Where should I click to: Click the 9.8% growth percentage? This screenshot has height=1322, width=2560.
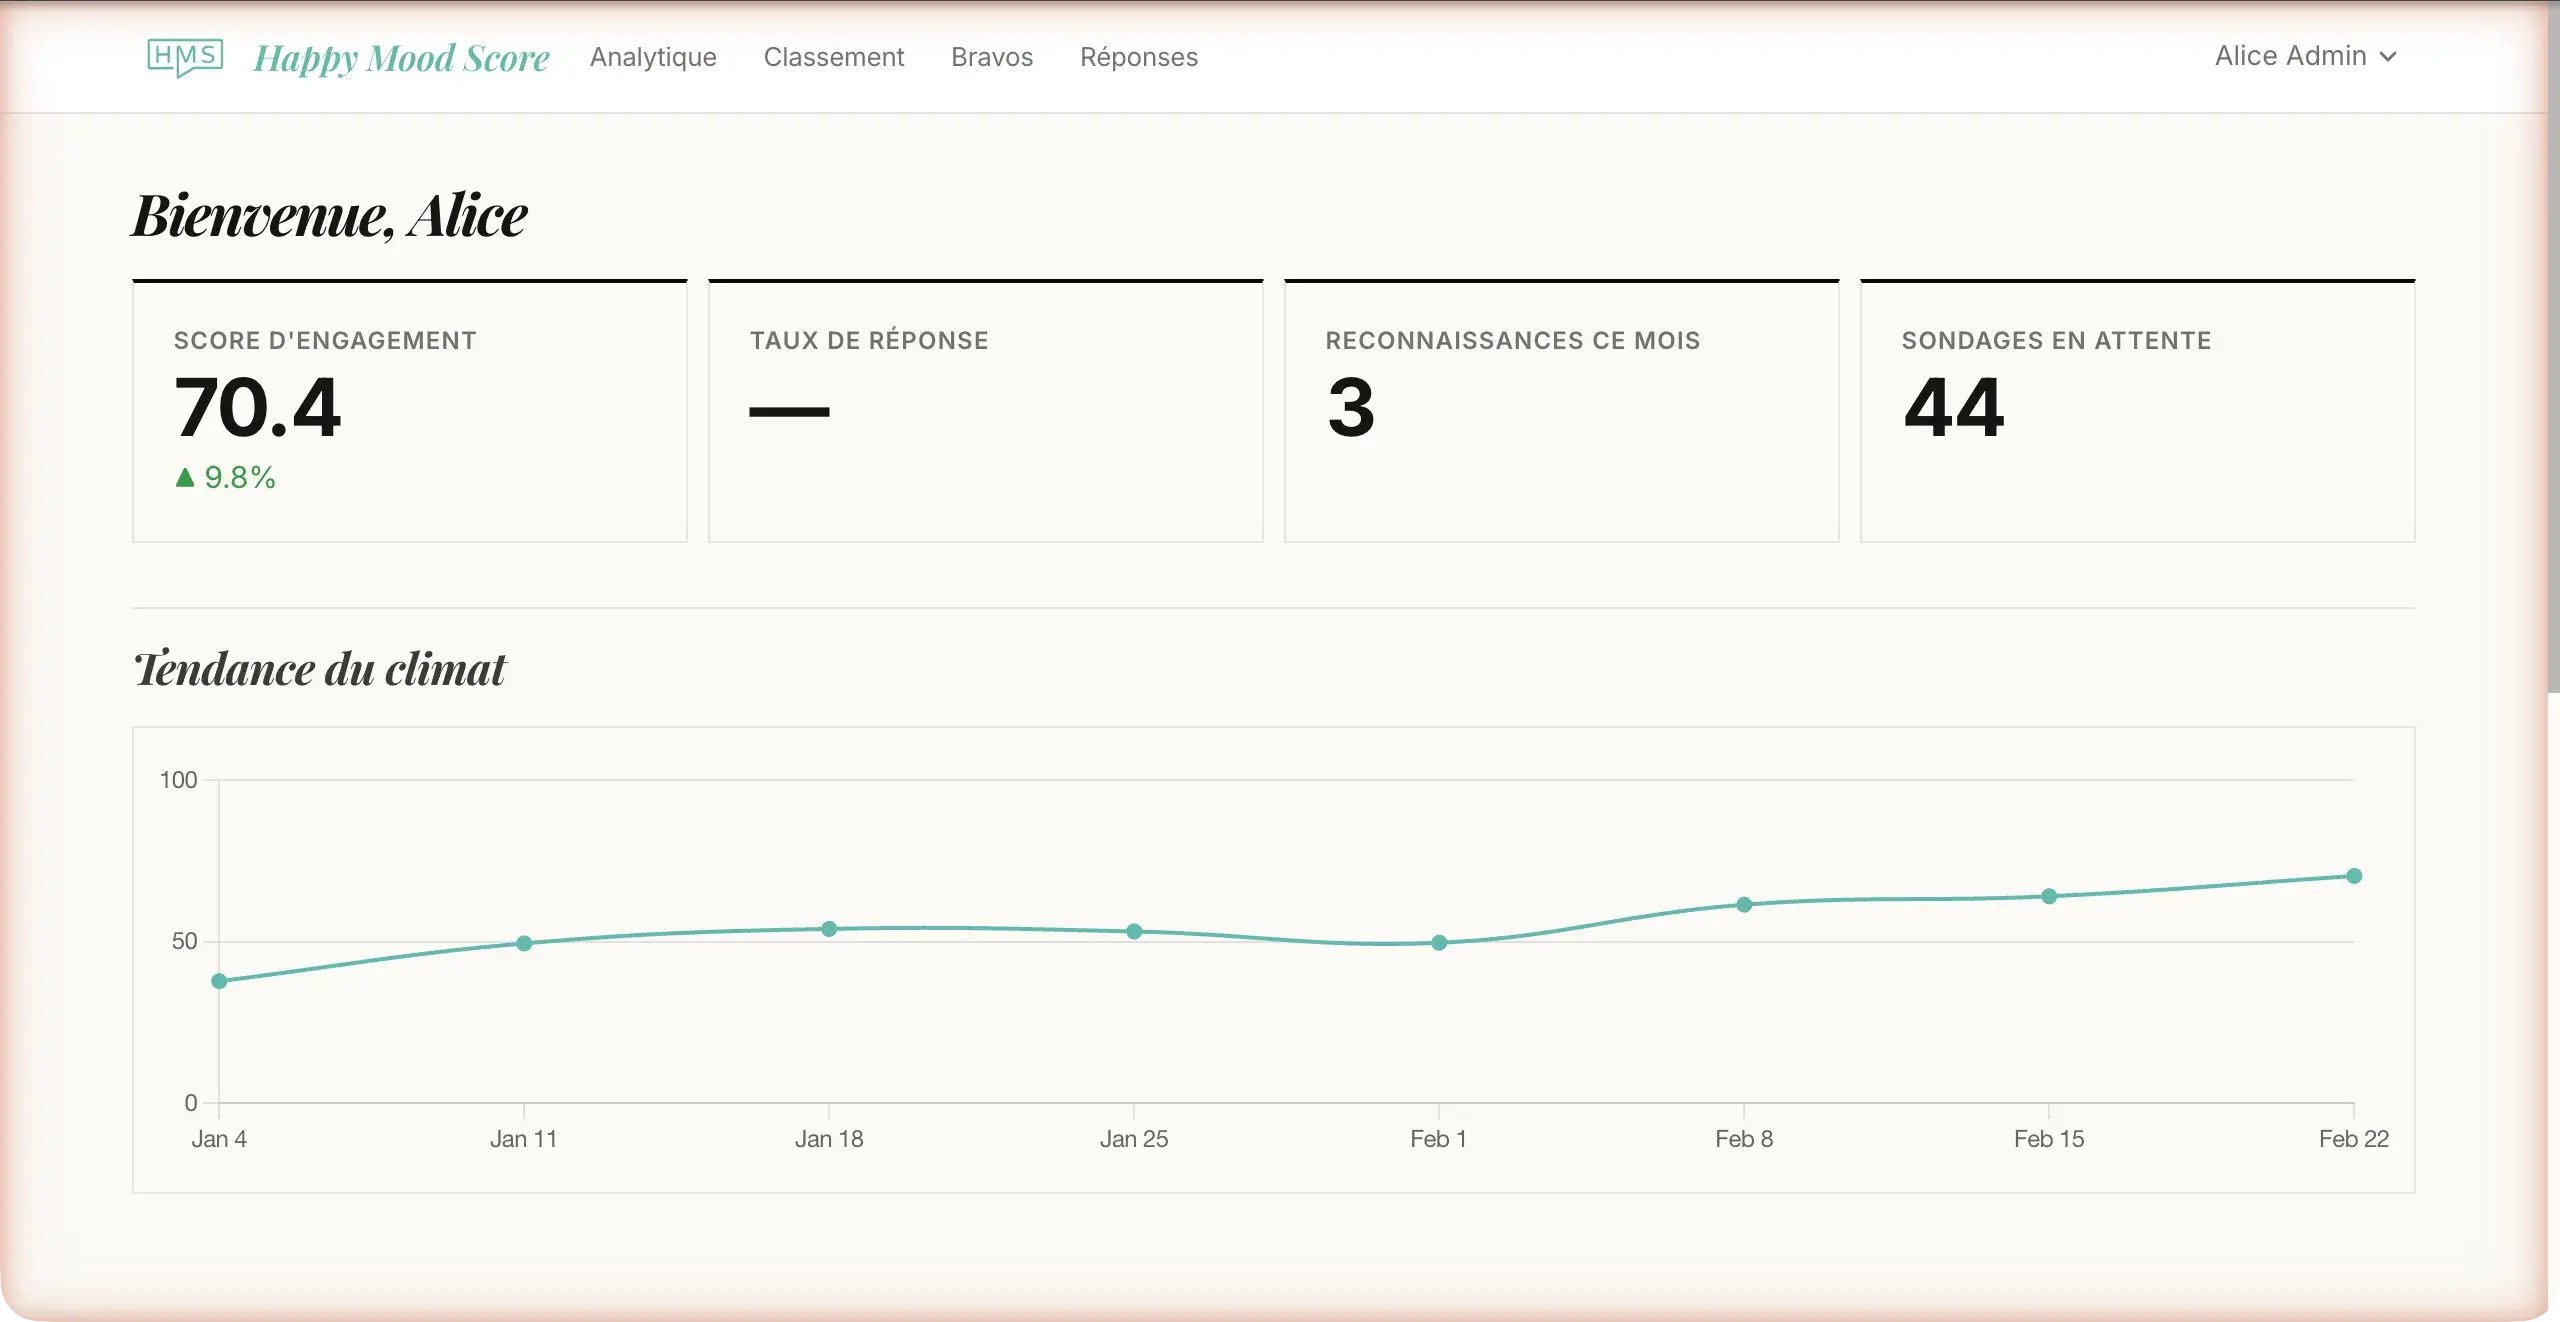(x=240, y=478)
